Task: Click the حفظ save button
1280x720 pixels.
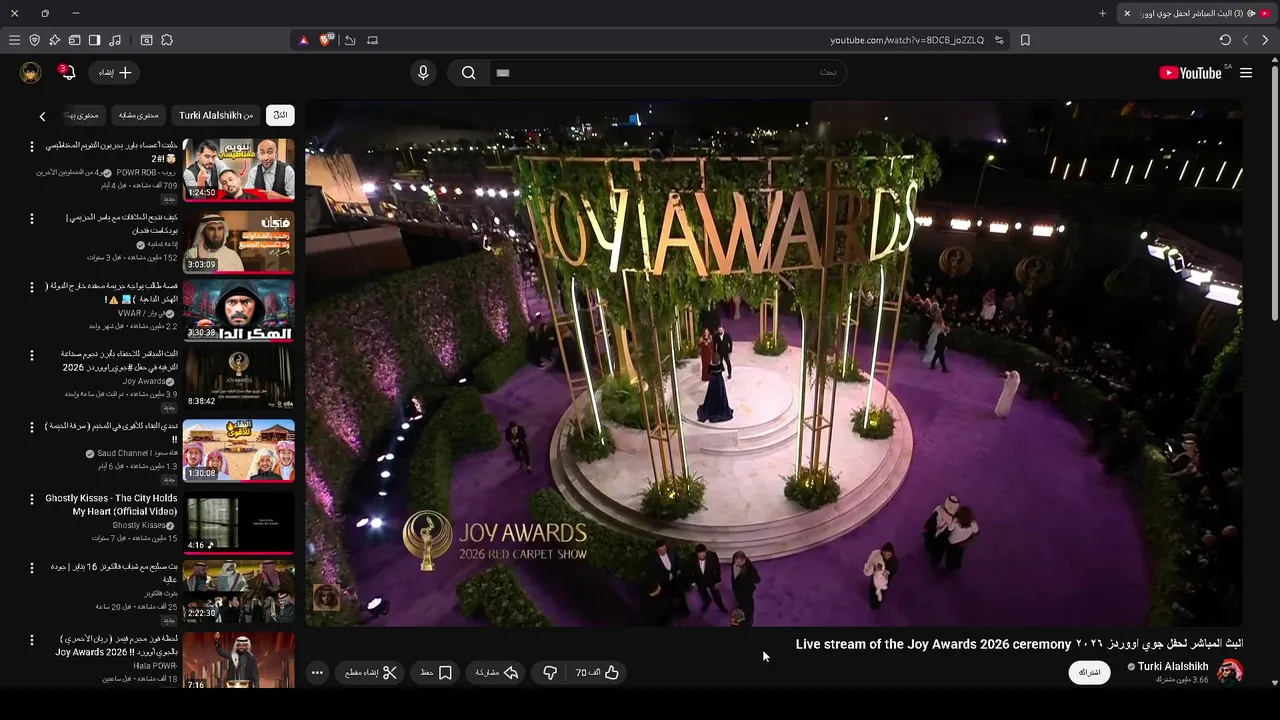Action: pos(436,673)
